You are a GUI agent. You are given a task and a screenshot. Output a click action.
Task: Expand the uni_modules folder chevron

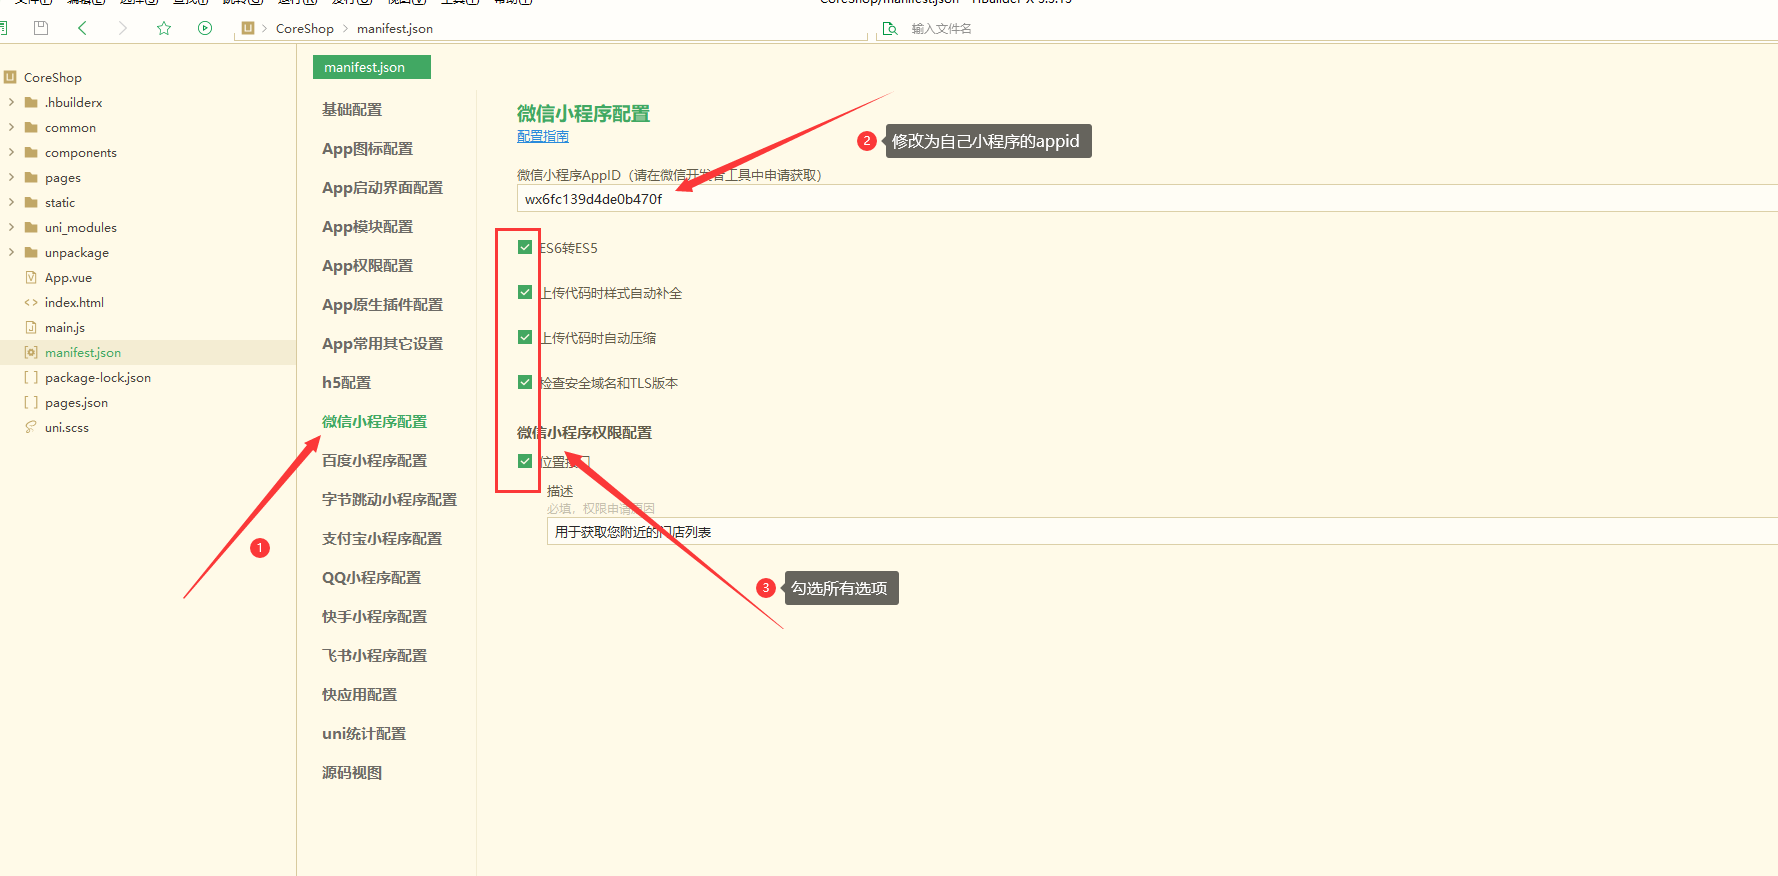point(11,227)
